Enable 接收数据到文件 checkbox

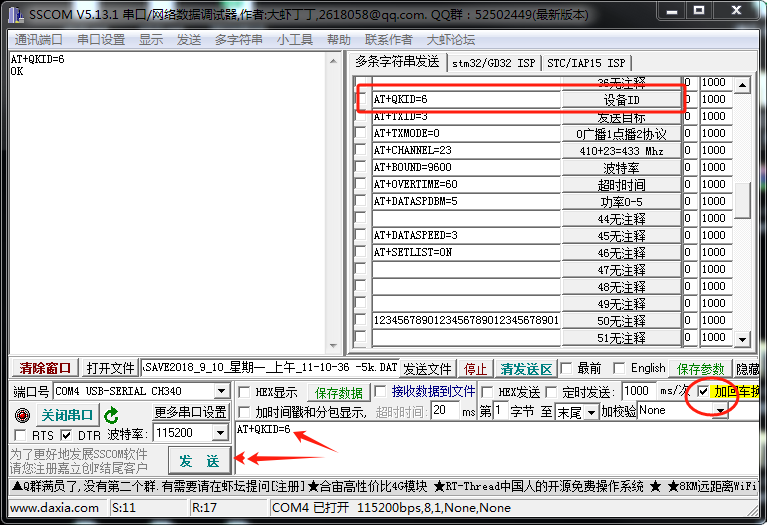pos(380,391)
